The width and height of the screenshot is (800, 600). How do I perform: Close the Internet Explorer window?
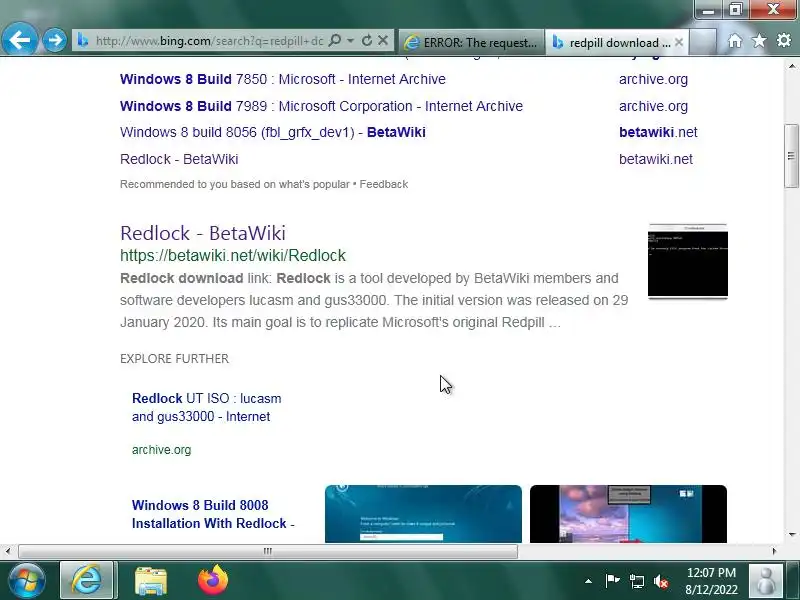click(773, 10)
